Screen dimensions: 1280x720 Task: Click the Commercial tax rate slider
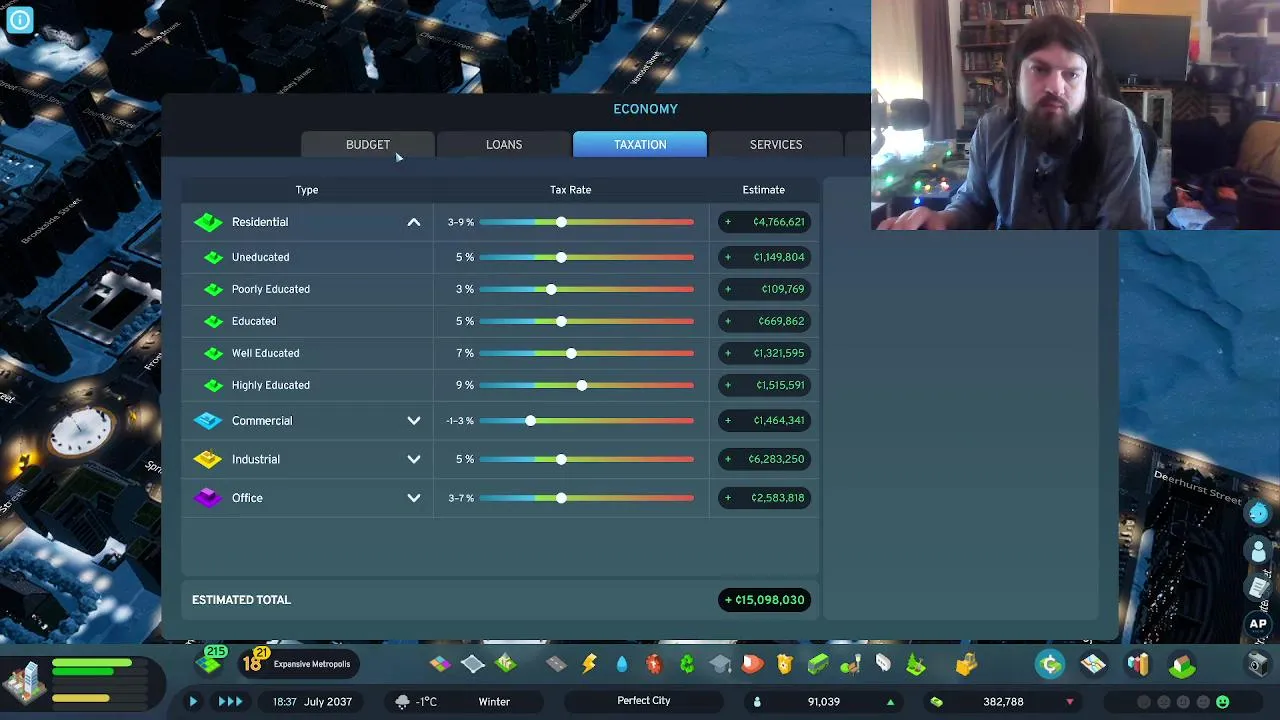[x=587, y=421]
